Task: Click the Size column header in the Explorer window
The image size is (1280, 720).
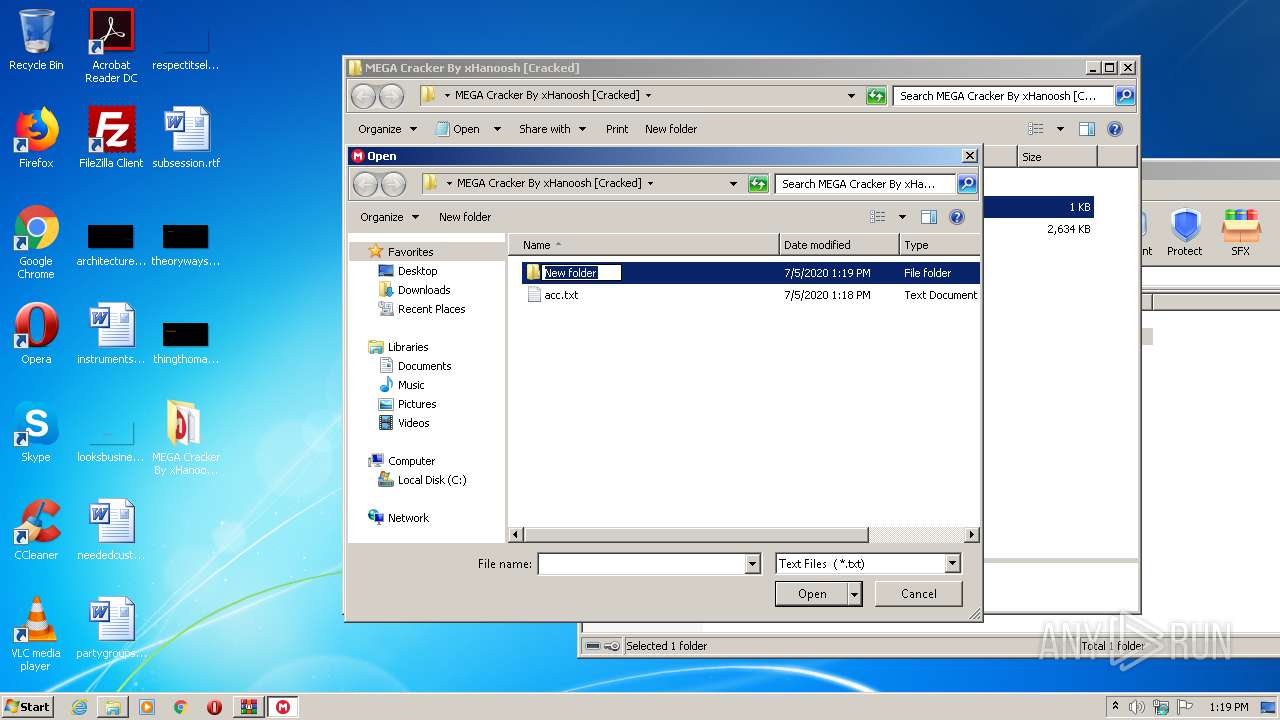Action: pyautogui.click(x=1057, y=157)
